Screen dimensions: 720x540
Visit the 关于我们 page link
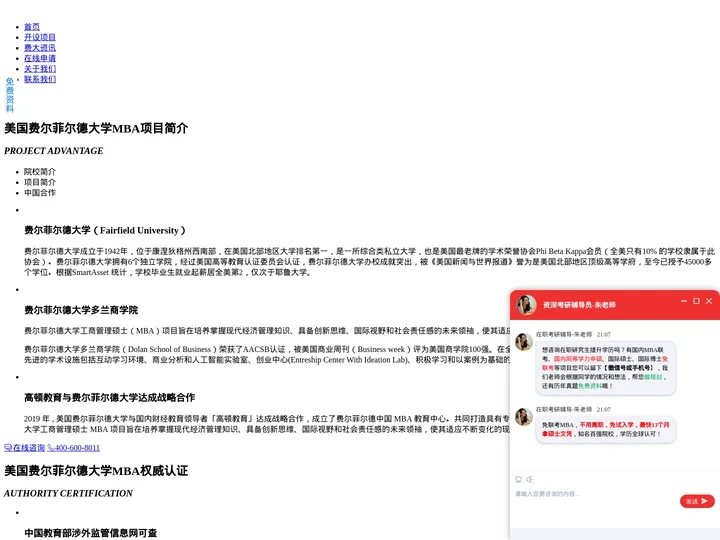[x=40, y=69]
